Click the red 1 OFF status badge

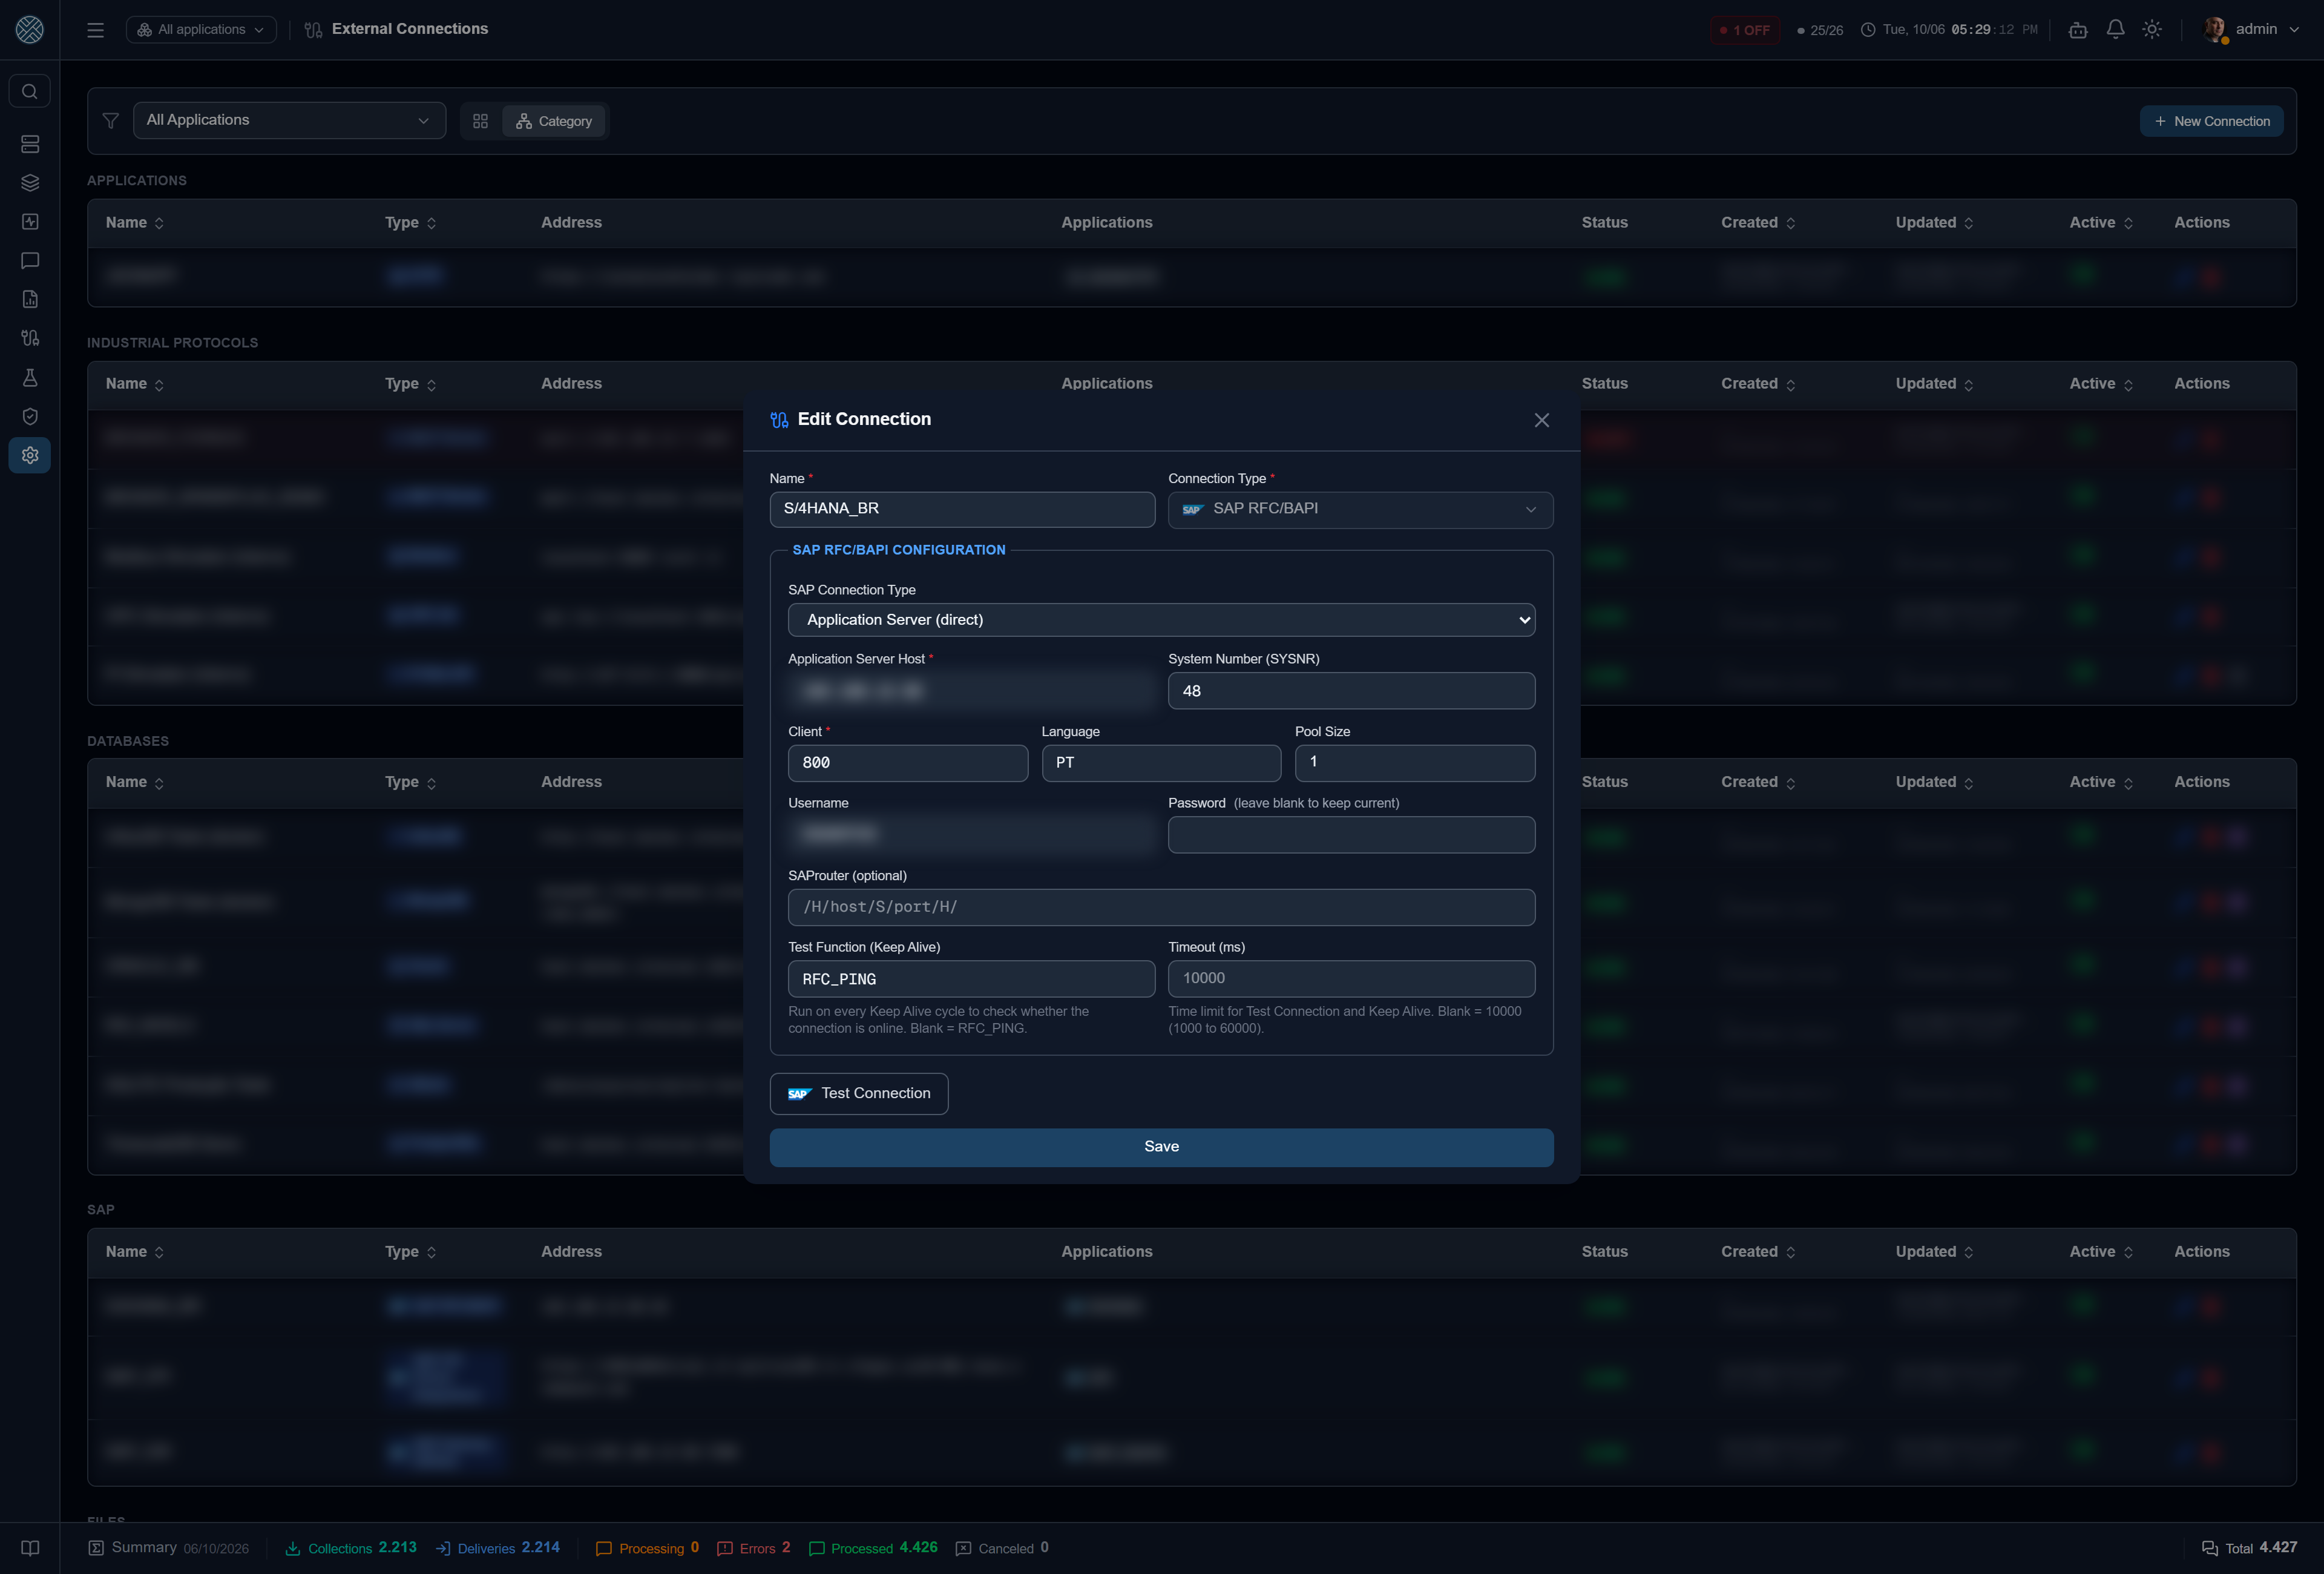(1744, 30)
